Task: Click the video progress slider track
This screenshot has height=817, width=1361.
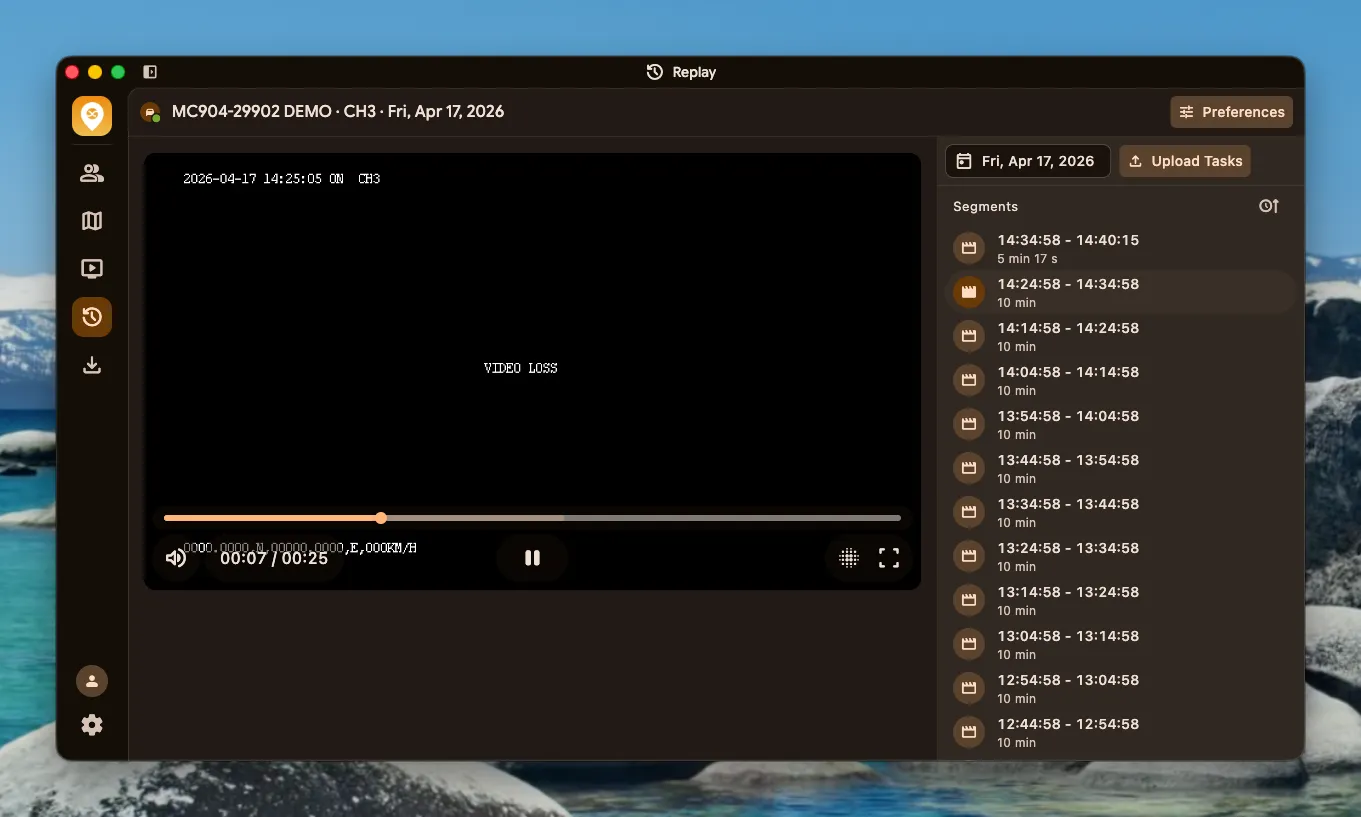Action: (532, 518)
